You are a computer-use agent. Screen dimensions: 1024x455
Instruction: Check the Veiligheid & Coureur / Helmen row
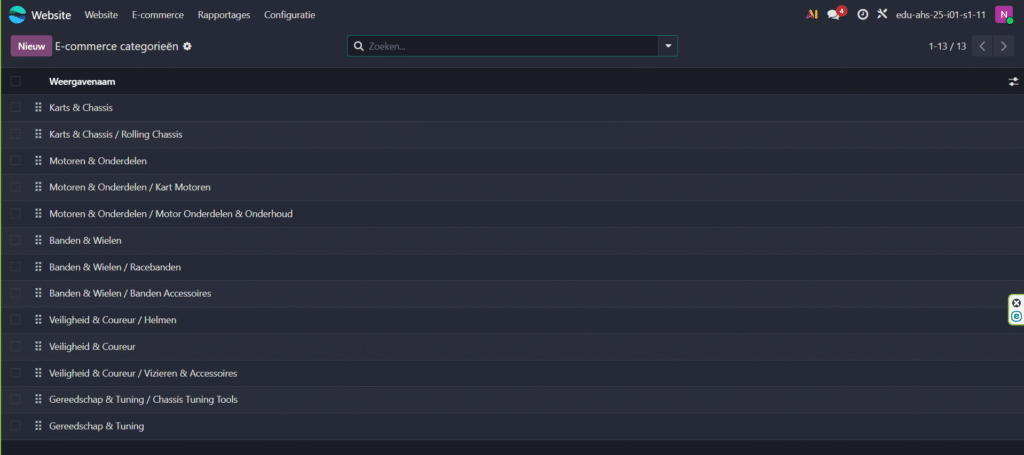[x=15, y=320]
